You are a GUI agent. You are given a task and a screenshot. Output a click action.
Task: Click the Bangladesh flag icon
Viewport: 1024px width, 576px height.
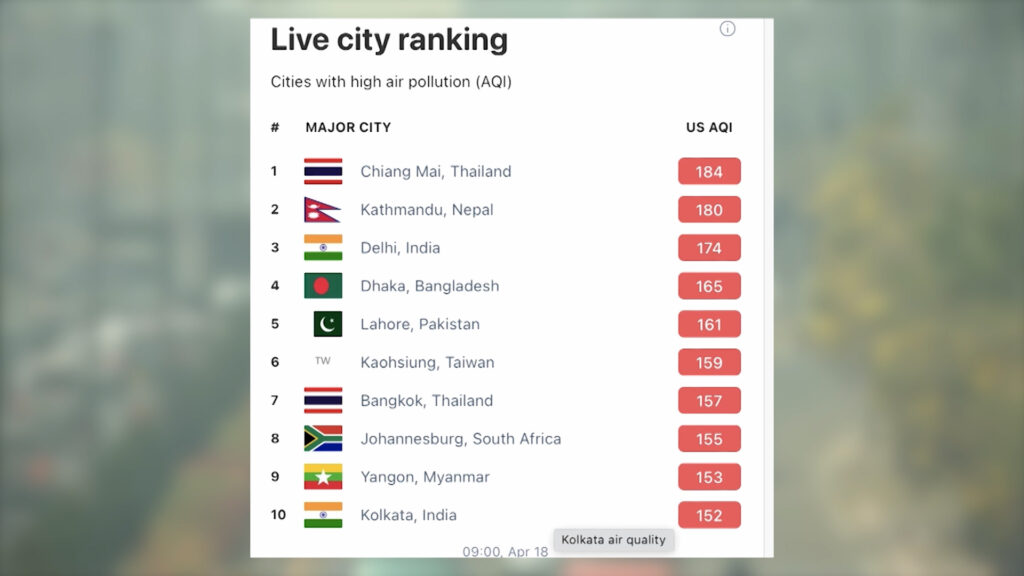[323, 286]
